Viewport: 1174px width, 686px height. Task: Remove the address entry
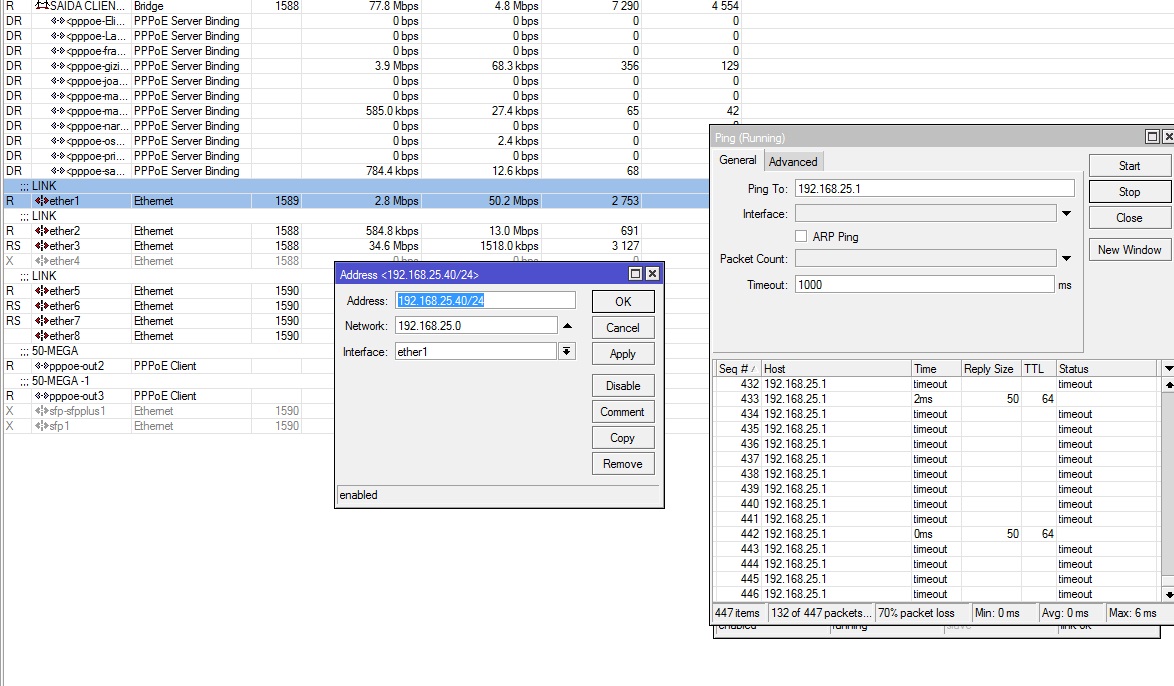pyautogui.click(x=623, y=464)
